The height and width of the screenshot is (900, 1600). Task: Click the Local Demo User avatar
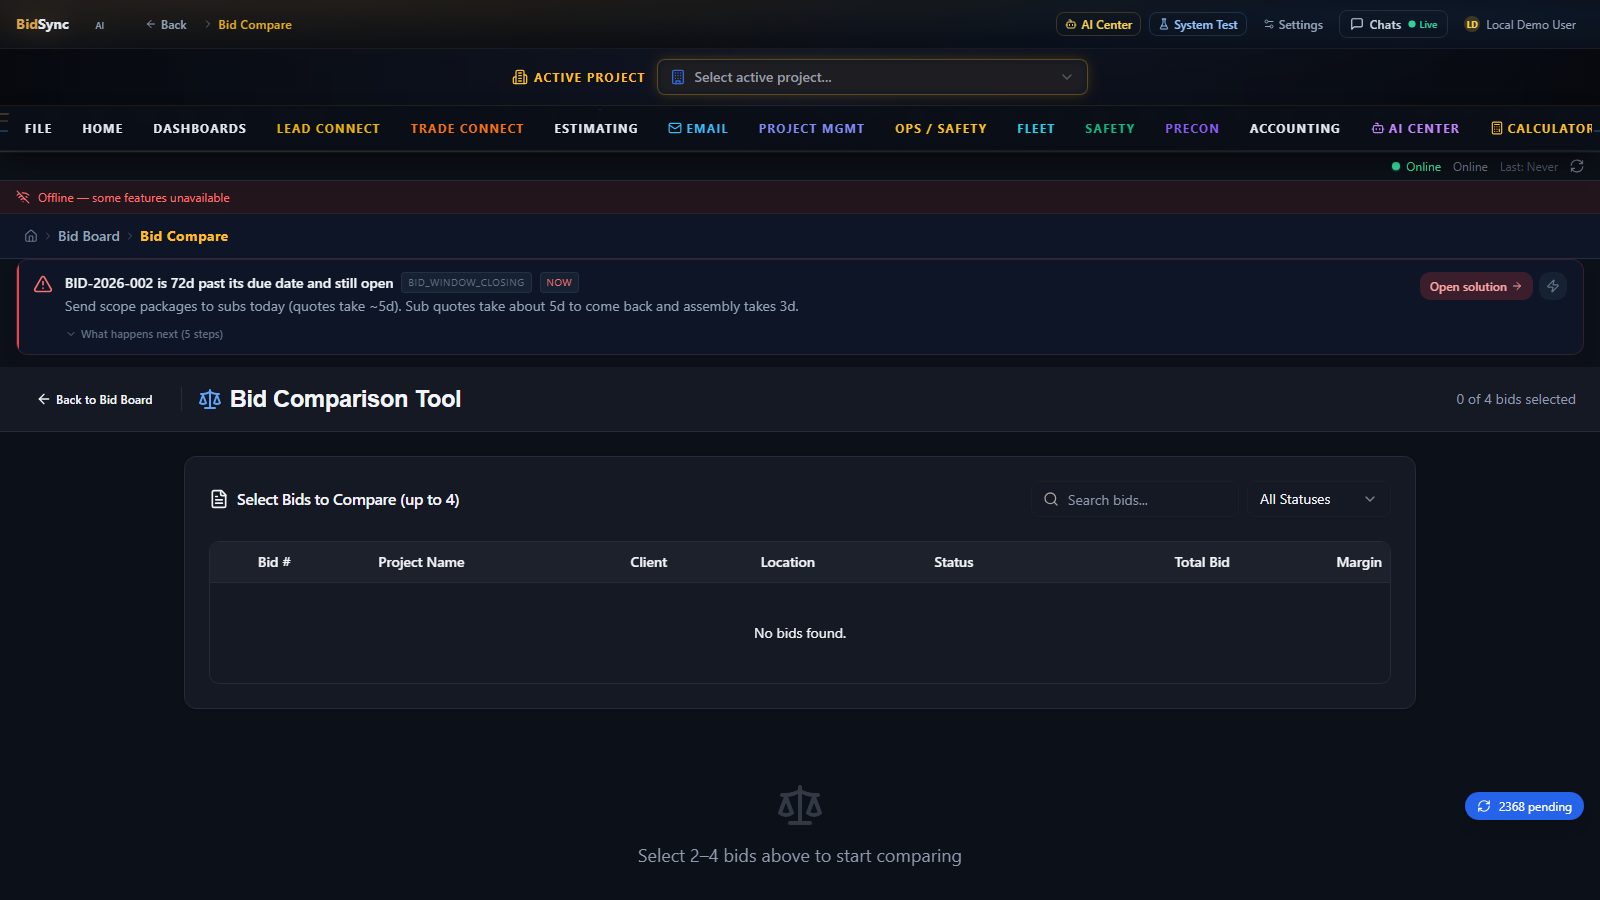[x=1472, y=24]
